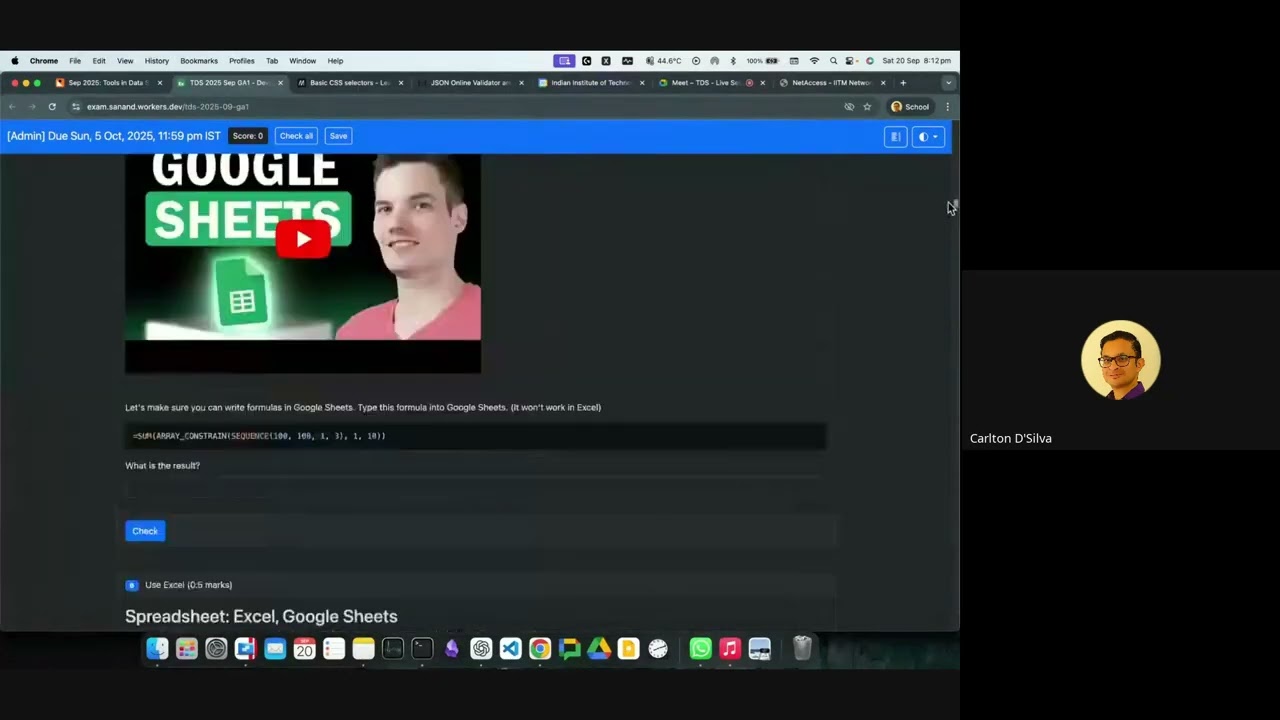Open Visual Studio Code from the dock
The width and height of the screenshot is (1280, 720).
[510, 649]
